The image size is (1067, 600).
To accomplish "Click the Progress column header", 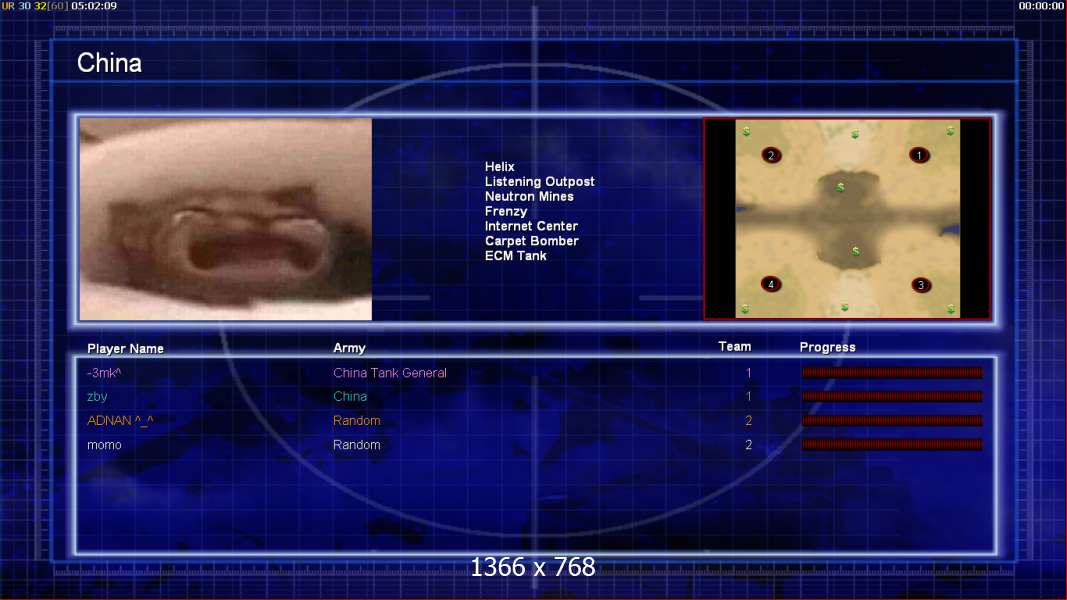I will [x=827, y=347].
